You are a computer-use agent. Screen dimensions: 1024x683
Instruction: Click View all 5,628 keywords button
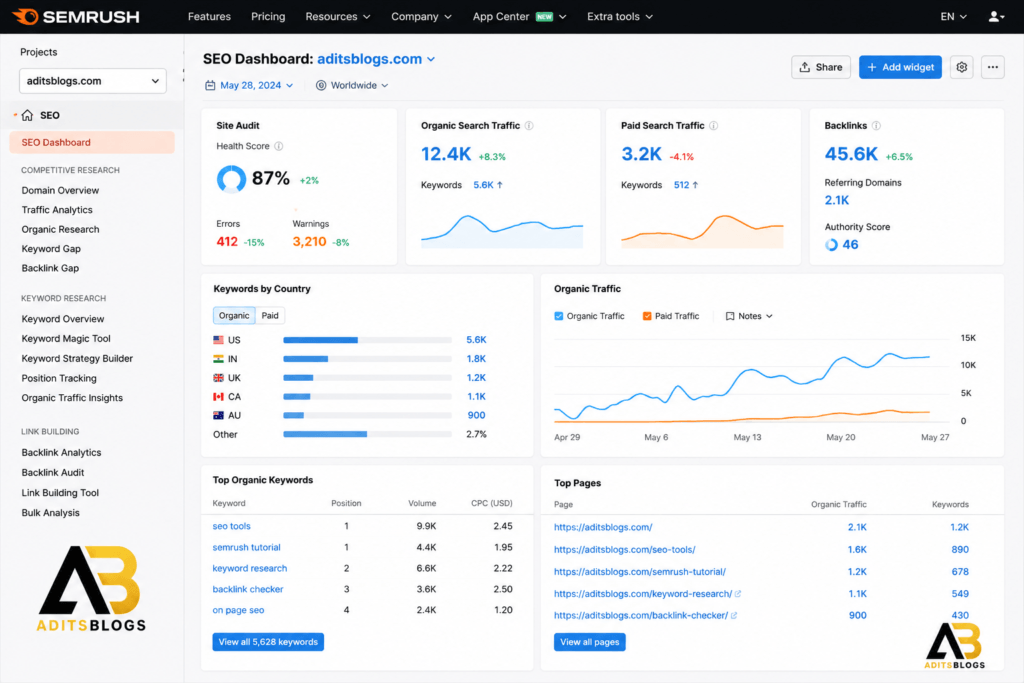click(268, 642)
